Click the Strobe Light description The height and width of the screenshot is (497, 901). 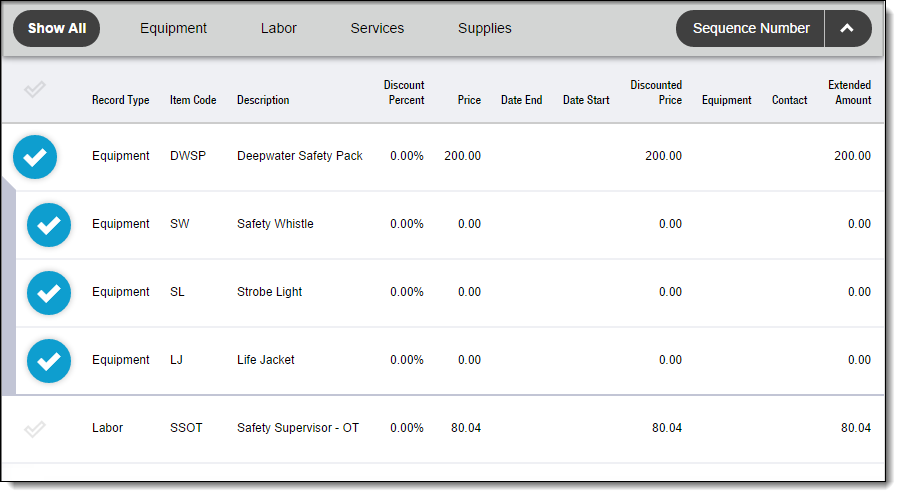pos(269,292)
